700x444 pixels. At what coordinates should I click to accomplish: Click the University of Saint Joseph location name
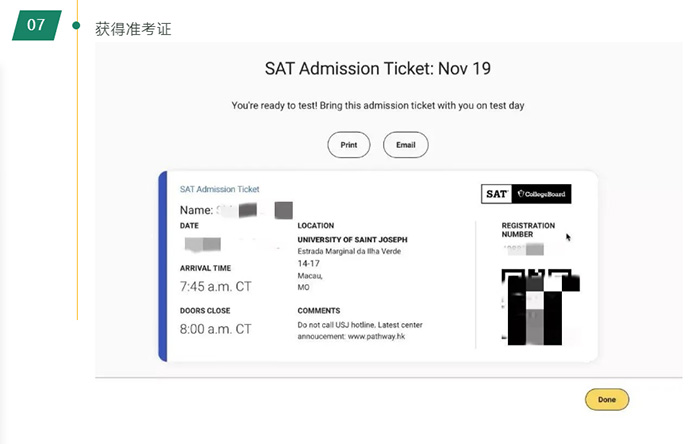pos(352,240)
